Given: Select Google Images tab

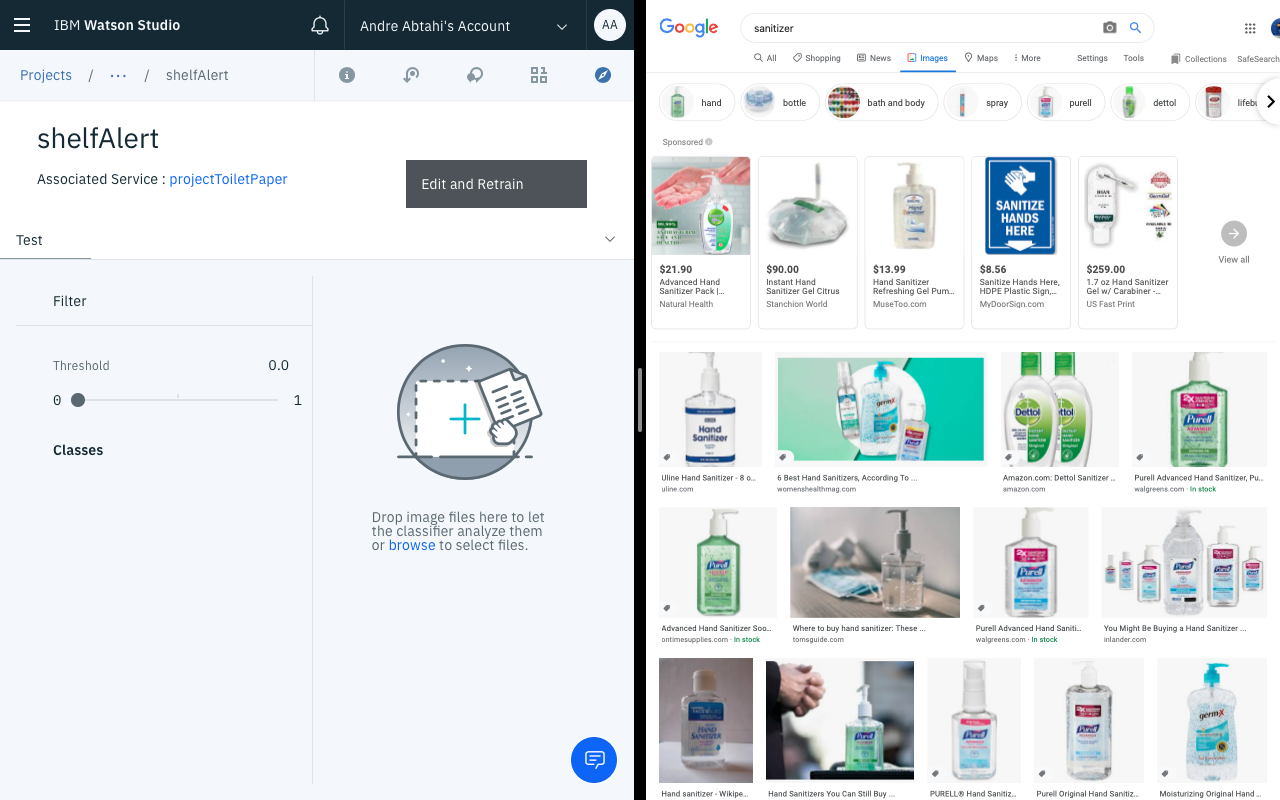Looking at the screenshot, I should [x=928, y=58].
